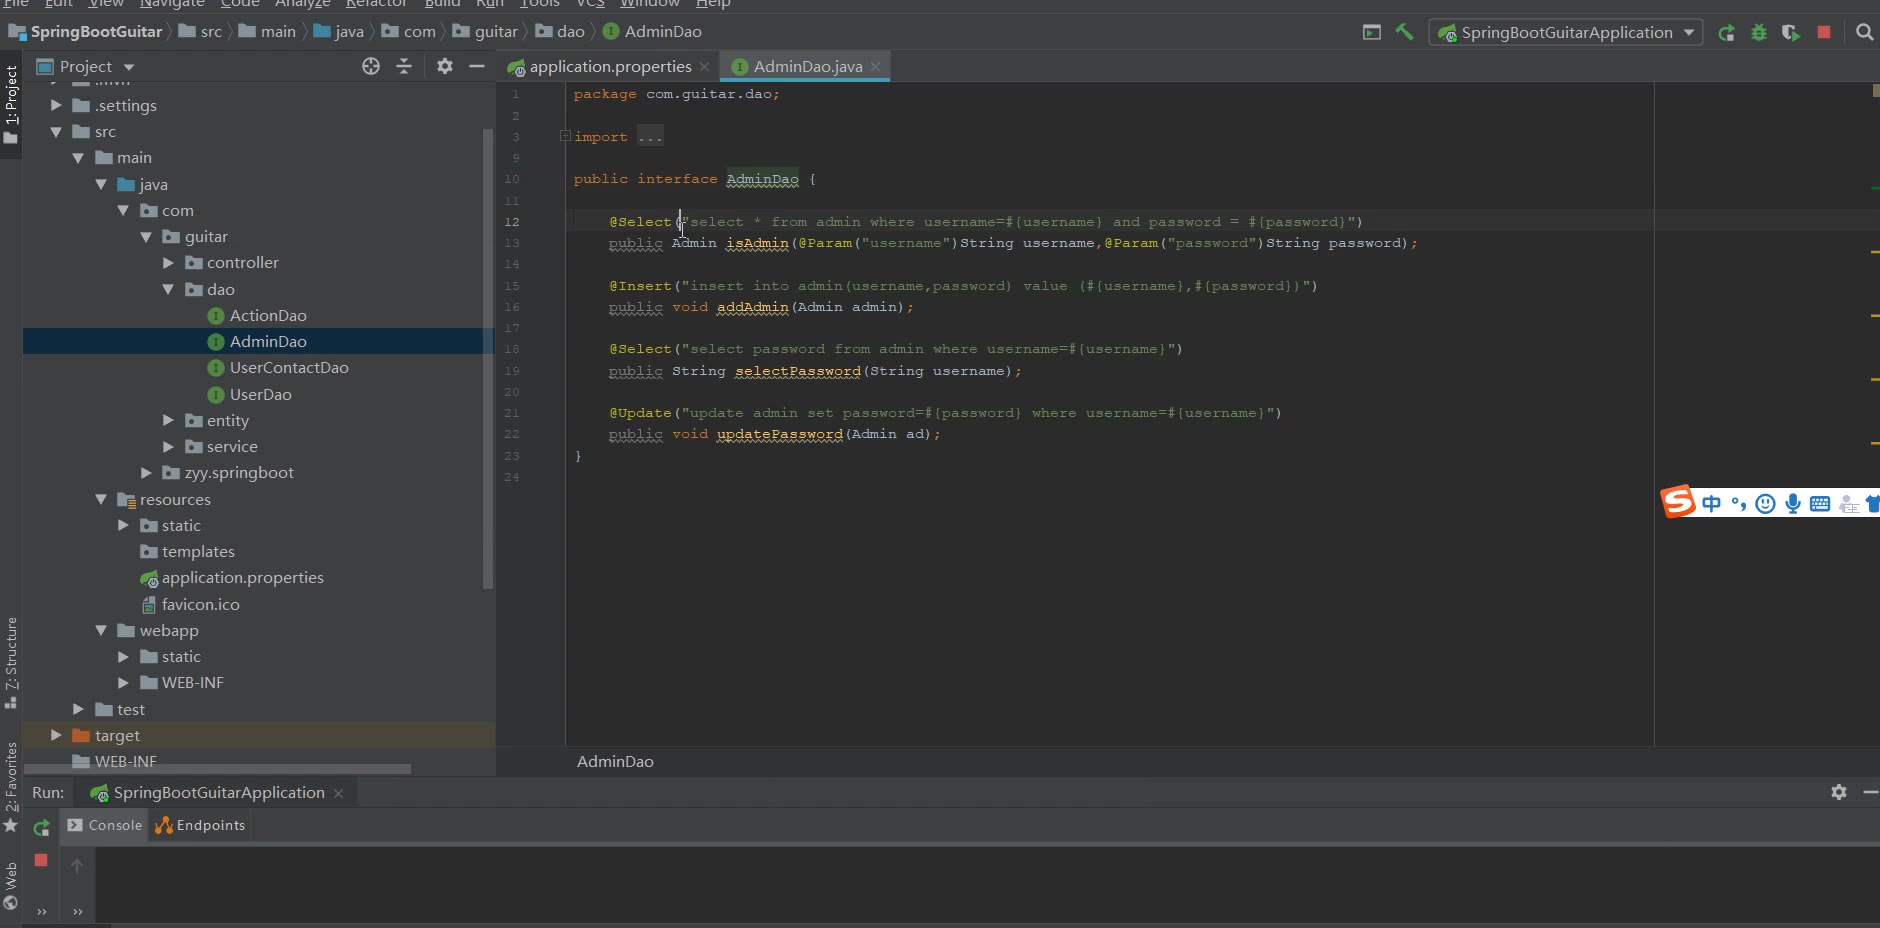Toggle the Structure tool window
Image resolution: width=1880 pixels, height=928 pixels.
tap(11, 655)
